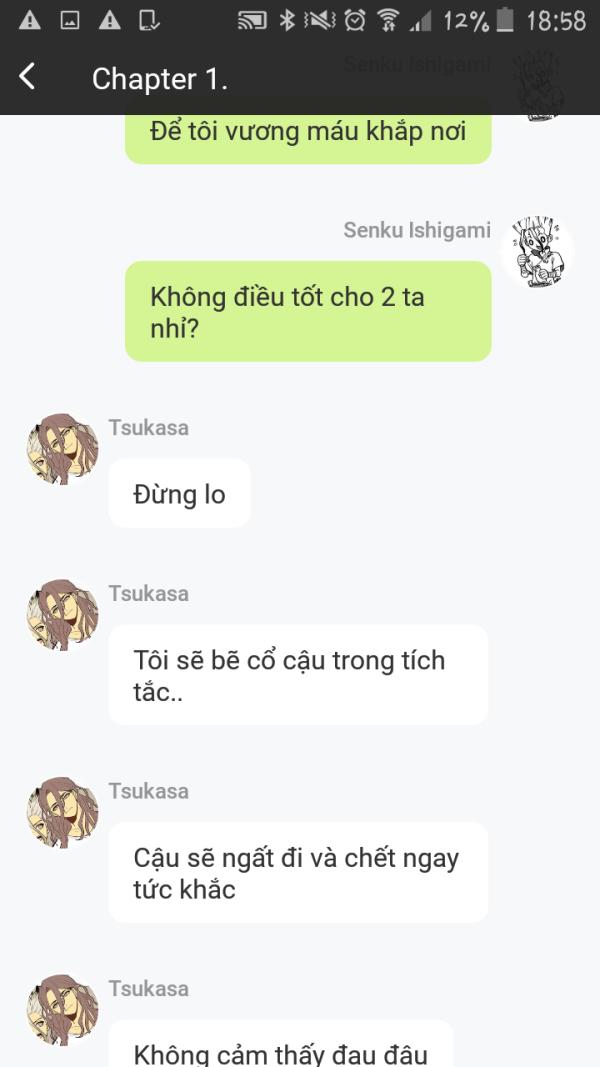This screenshot has width=600, height=1067.
Task: Tap Tsukasa's avatar beside 'Đừng lo'
Action: tap(63, 449)
